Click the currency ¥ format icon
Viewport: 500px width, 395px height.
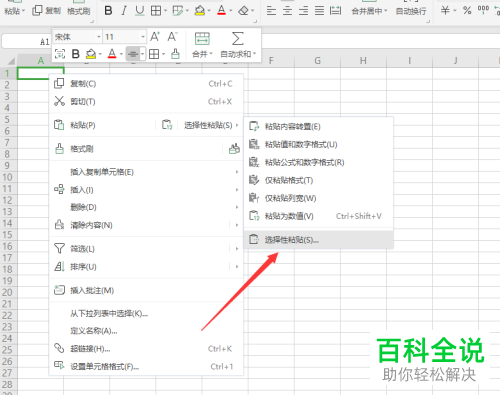[445, 11]
